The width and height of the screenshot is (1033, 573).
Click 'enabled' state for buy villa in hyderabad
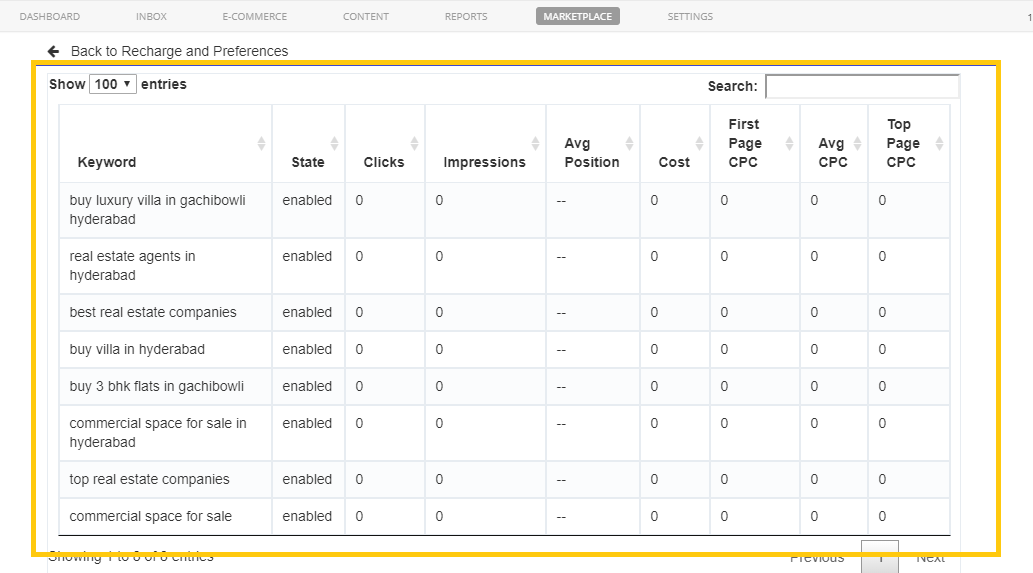pos(307,349)
